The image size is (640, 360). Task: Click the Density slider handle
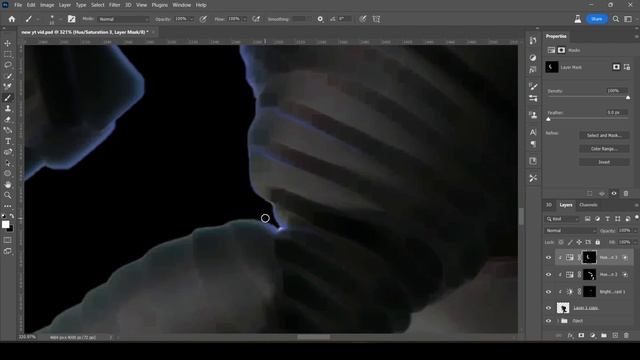[x=628, y=98]
